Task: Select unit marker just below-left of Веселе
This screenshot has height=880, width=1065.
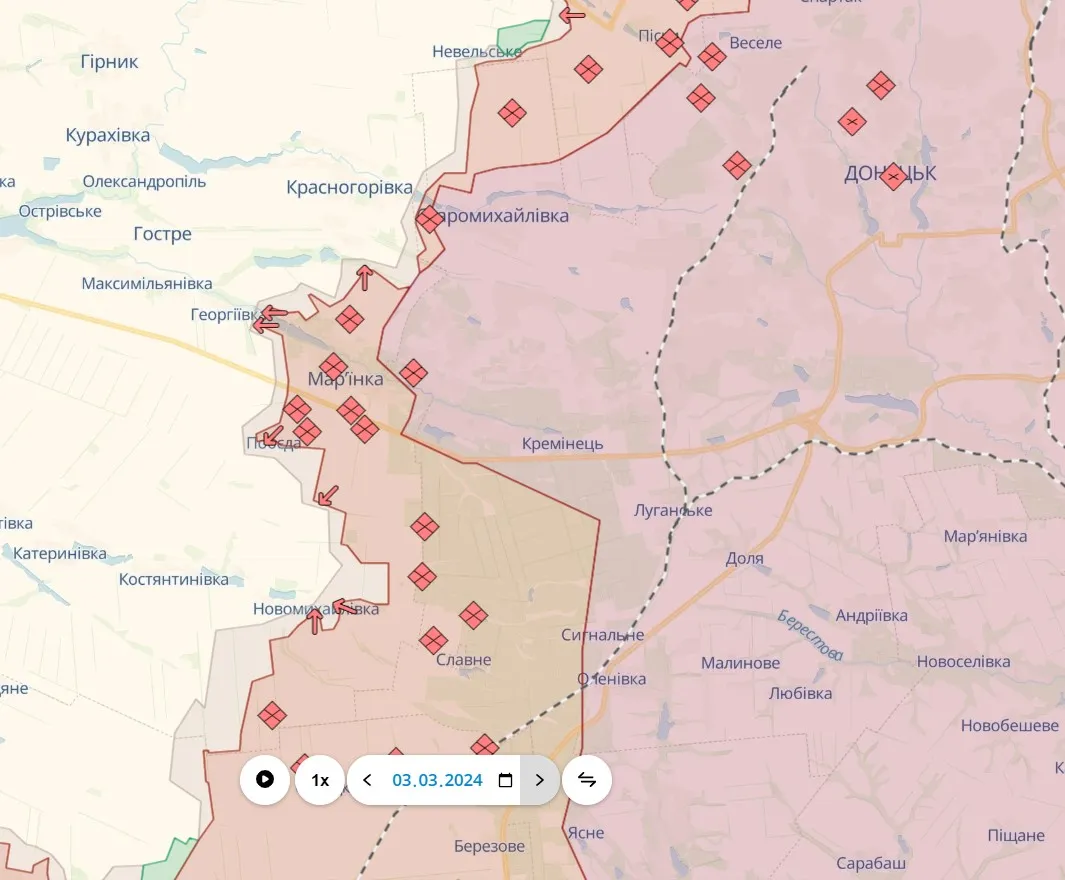Action: pyautogui.click(x=712, y=56)
